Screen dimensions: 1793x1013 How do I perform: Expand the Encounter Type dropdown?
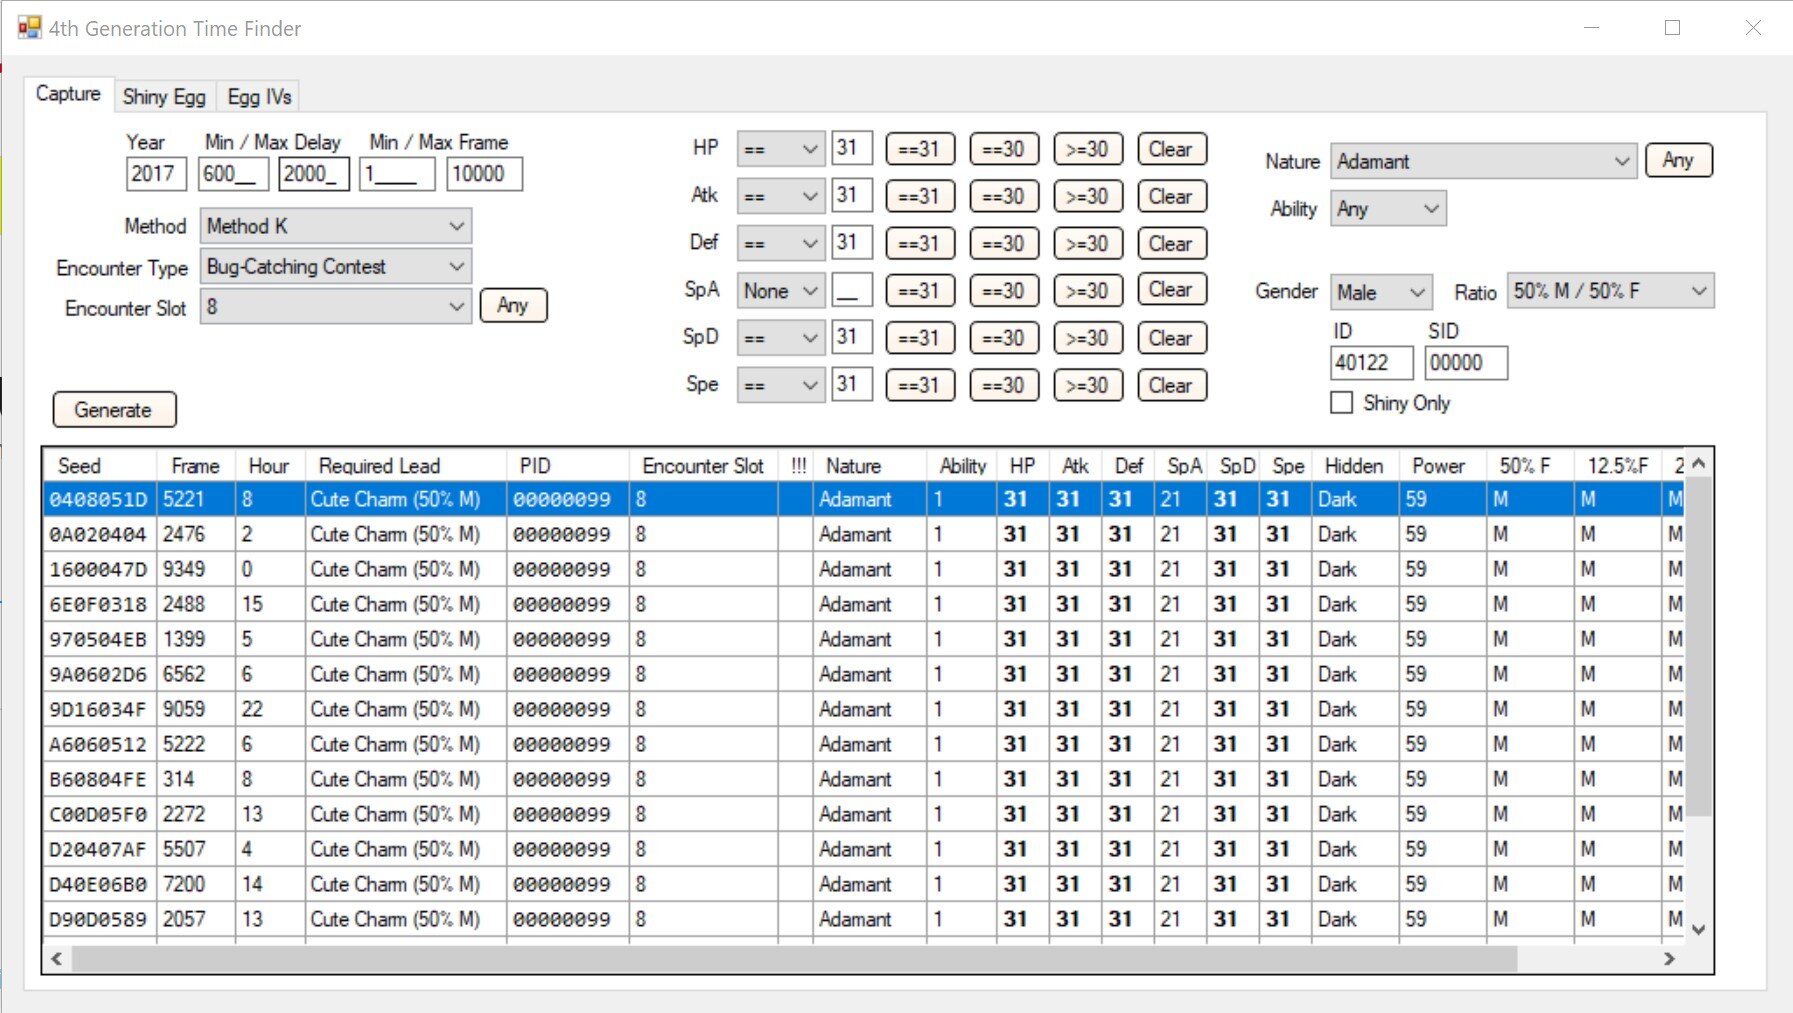tap(335, 267)
